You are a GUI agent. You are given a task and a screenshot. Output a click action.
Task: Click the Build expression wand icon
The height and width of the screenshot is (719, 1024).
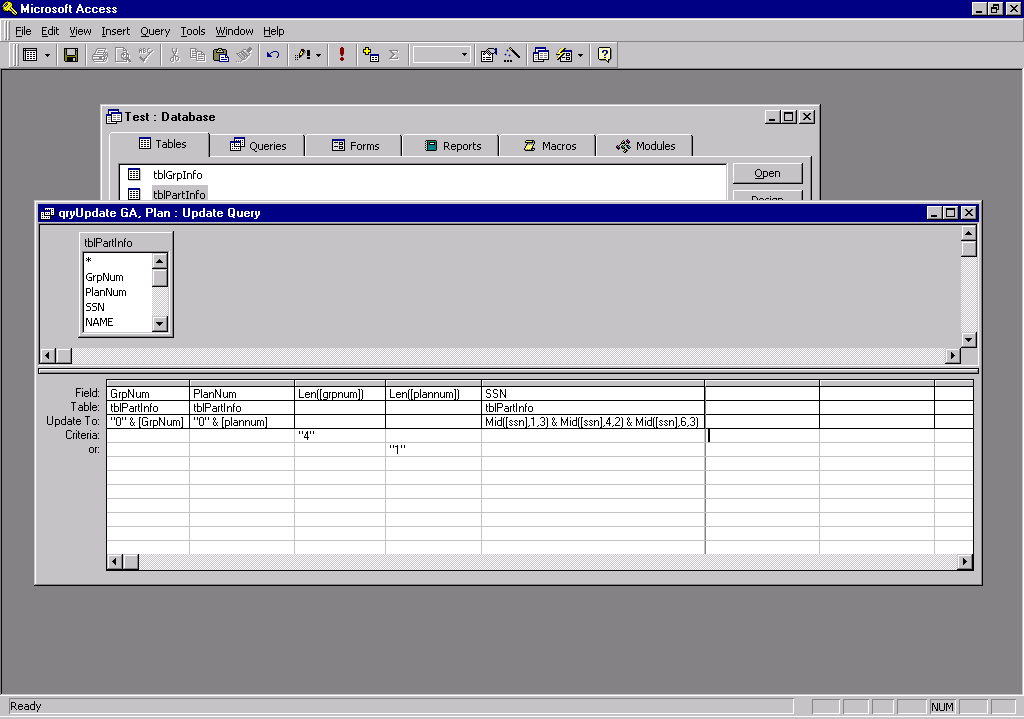(512, 55)
